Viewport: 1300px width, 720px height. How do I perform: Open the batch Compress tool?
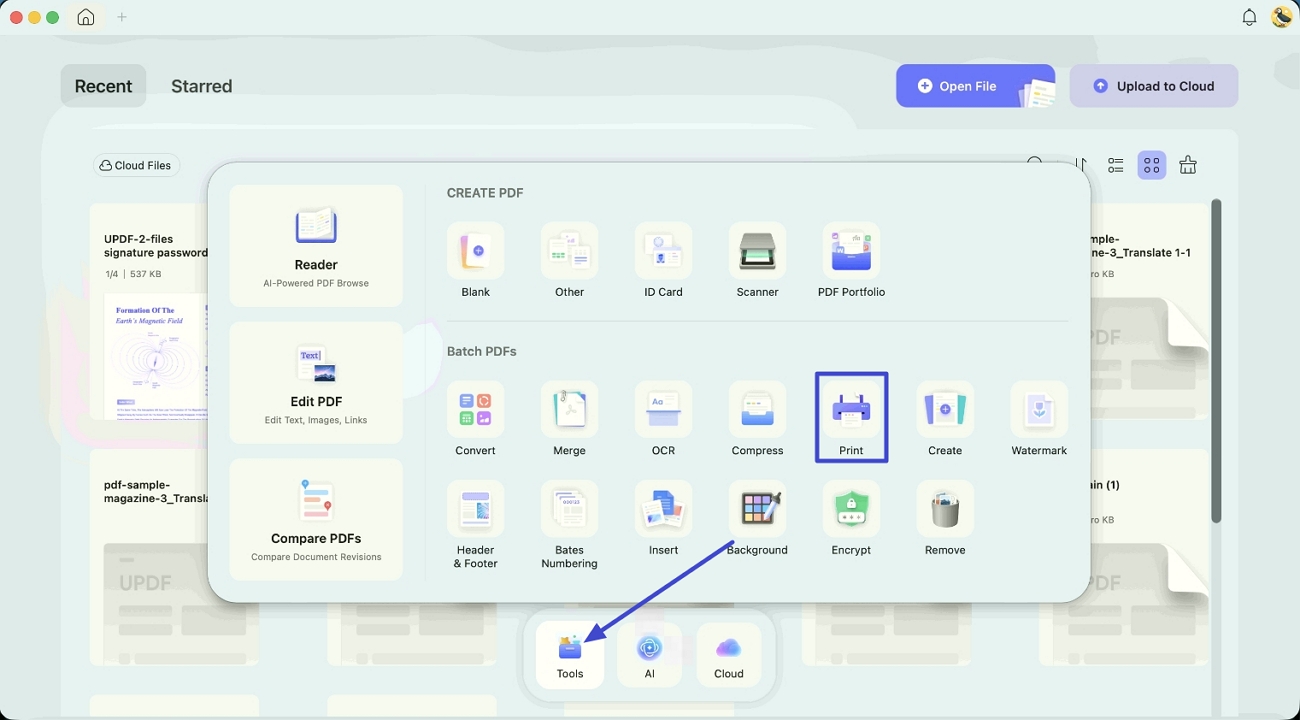(758, 418)
